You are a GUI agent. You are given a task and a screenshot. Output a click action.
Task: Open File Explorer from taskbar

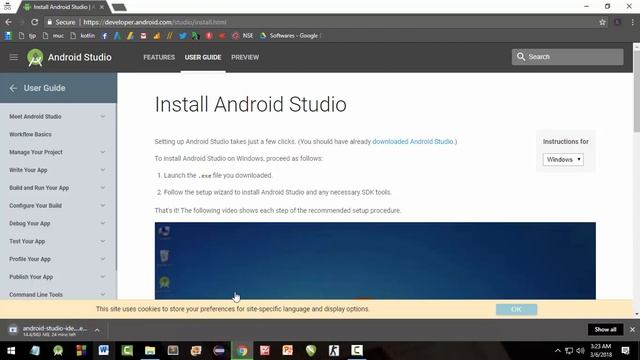(150, 351)
